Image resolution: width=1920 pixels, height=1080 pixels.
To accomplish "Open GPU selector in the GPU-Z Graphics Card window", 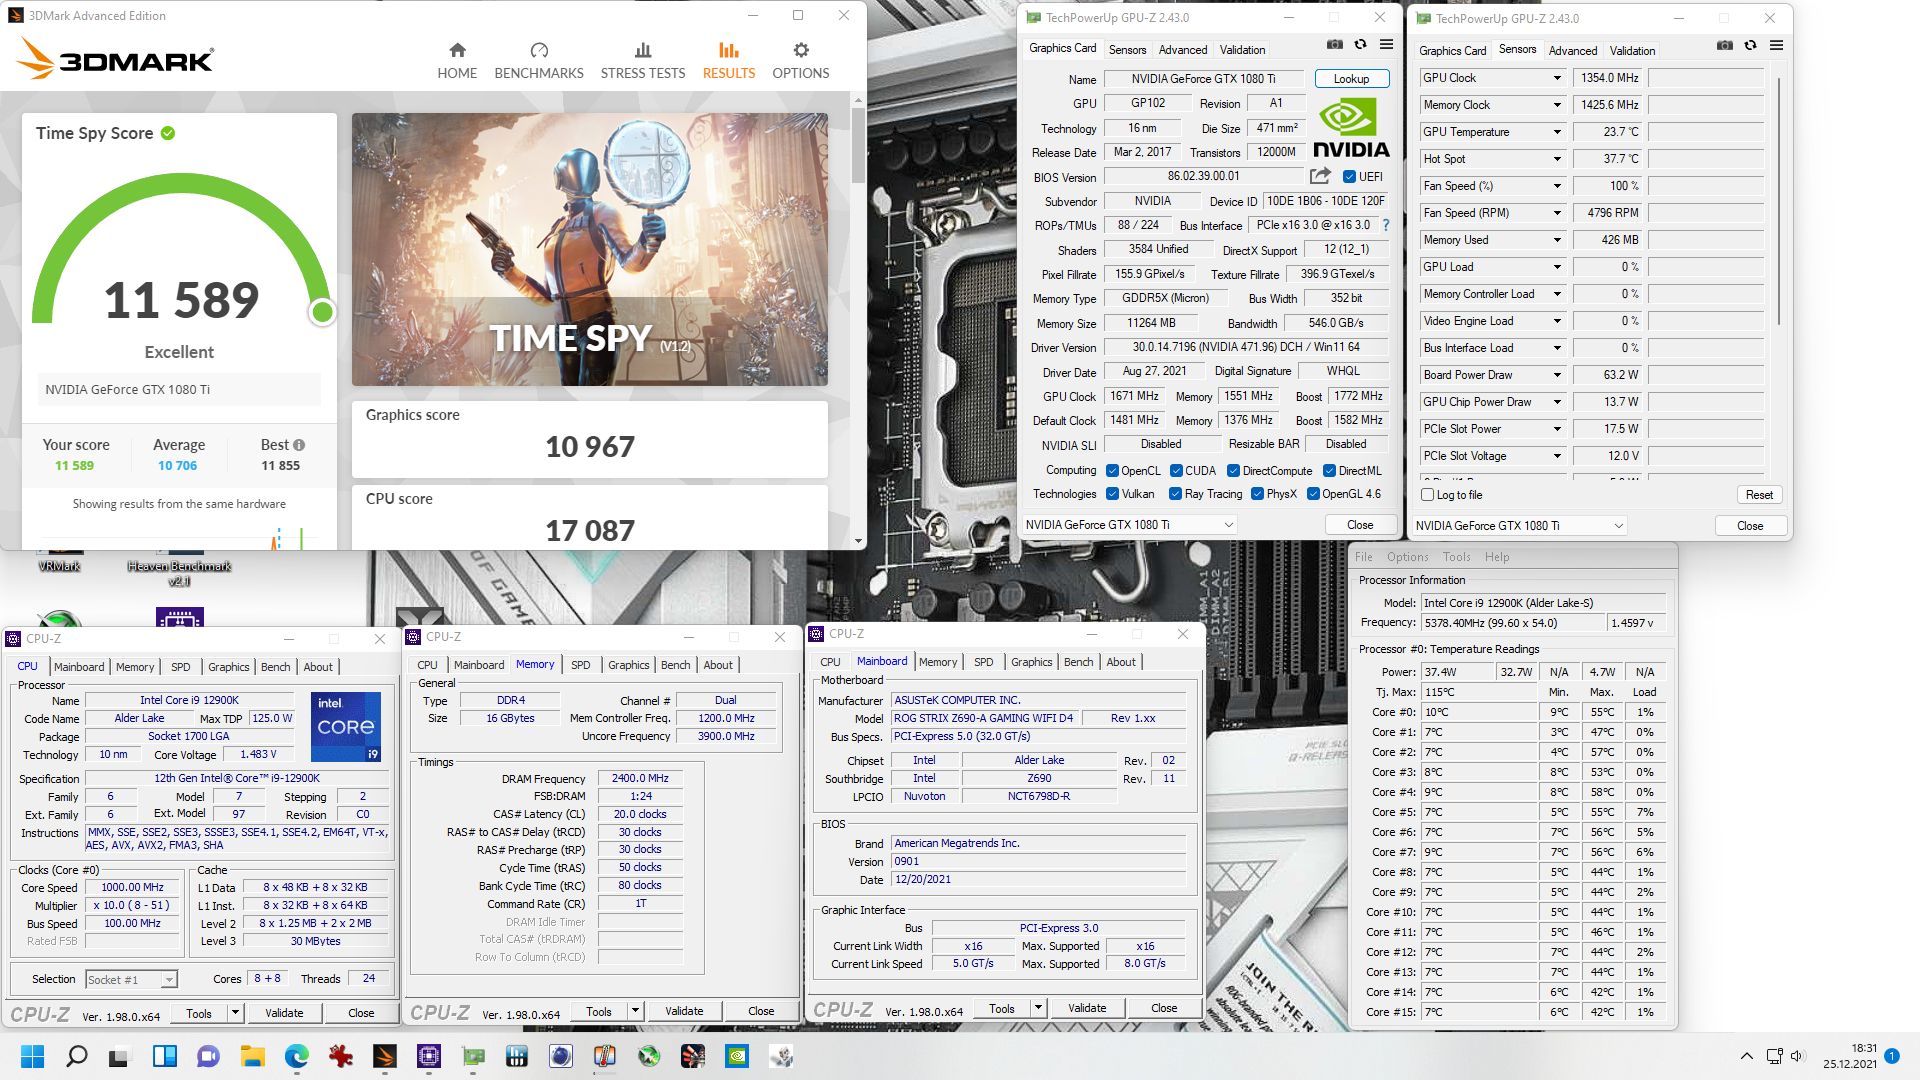I will [1130, 525].
